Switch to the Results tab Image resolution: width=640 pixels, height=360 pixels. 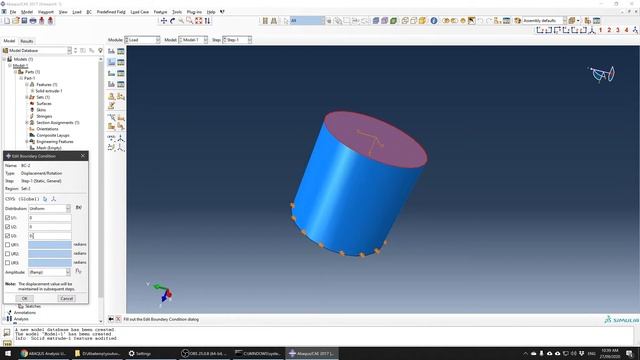tap(27, 41)
